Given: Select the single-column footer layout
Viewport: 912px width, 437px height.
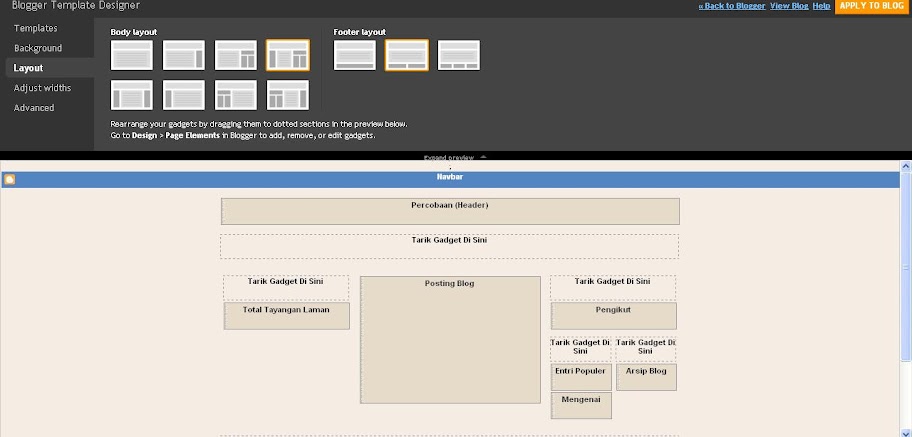Looking at the screenshot, I should [x=355, y=55].
